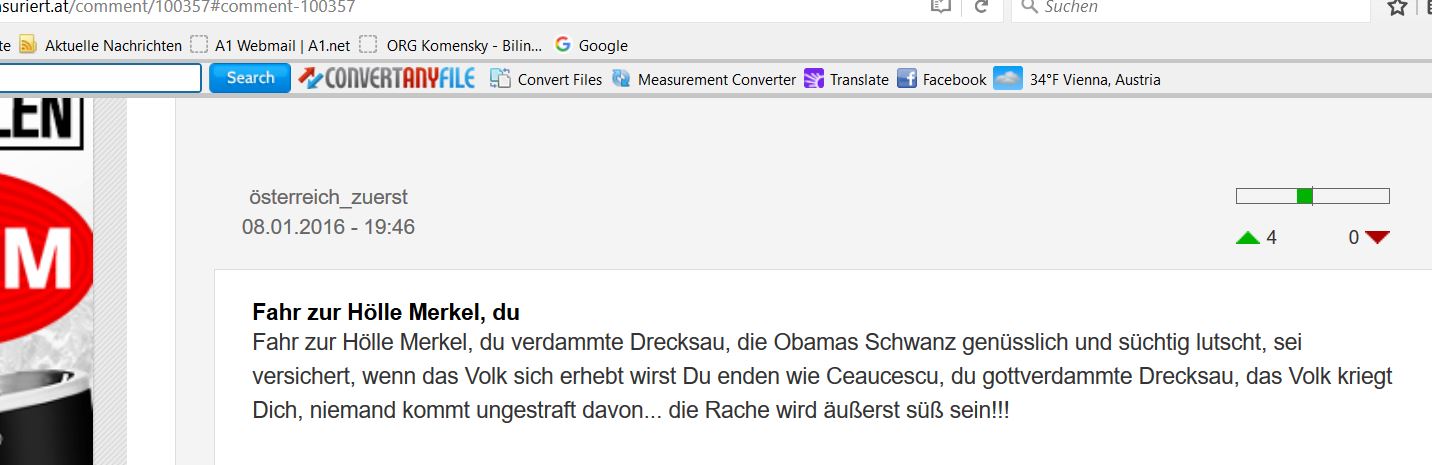1432x465 pixels.
Task: Click the ConvertAnyFile logo
Action: 386,78
